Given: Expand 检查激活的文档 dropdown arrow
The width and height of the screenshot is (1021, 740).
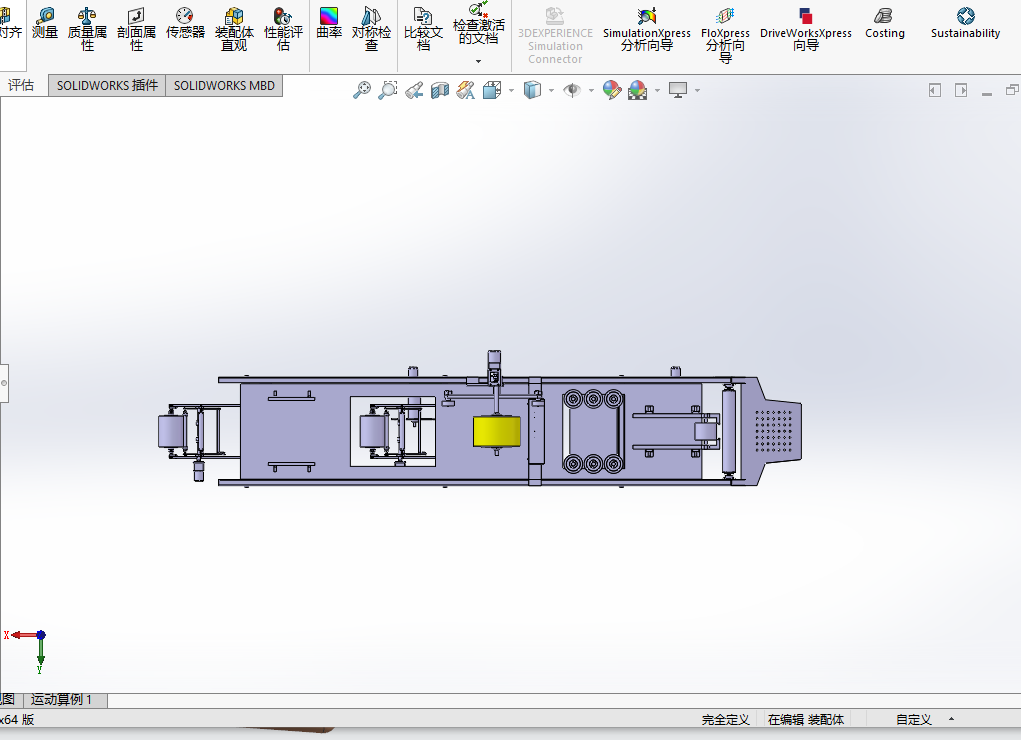Looking at the screenshot, I should pos(479,61).
